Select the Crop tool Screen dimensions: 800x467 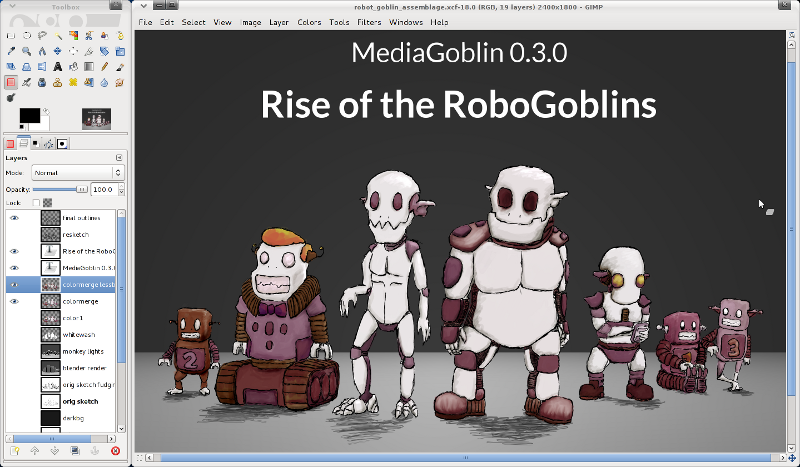pos(89,51)
